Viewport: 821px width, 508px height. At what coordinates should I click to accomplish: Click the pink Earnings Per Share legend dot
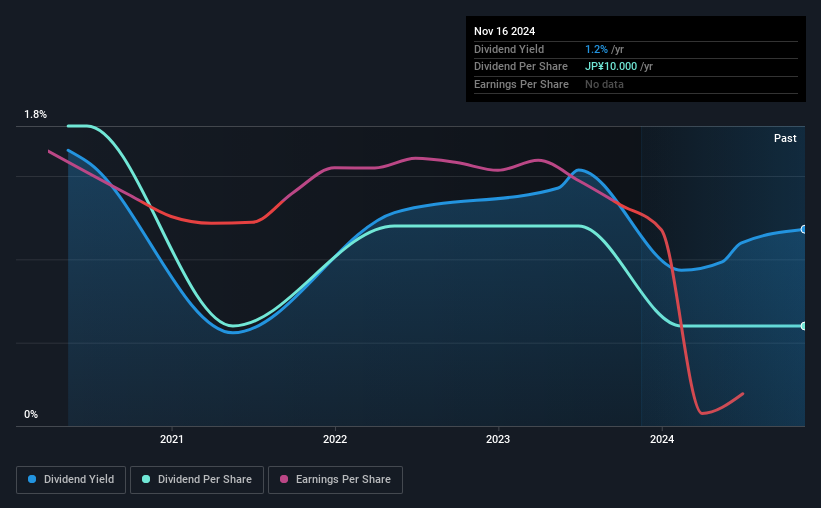284,479
